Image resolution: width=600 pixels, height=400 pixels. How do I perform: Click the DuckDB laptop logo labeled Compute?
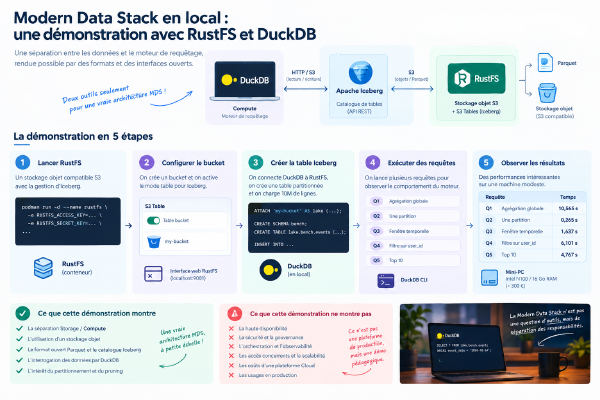[x=245, y=80]
